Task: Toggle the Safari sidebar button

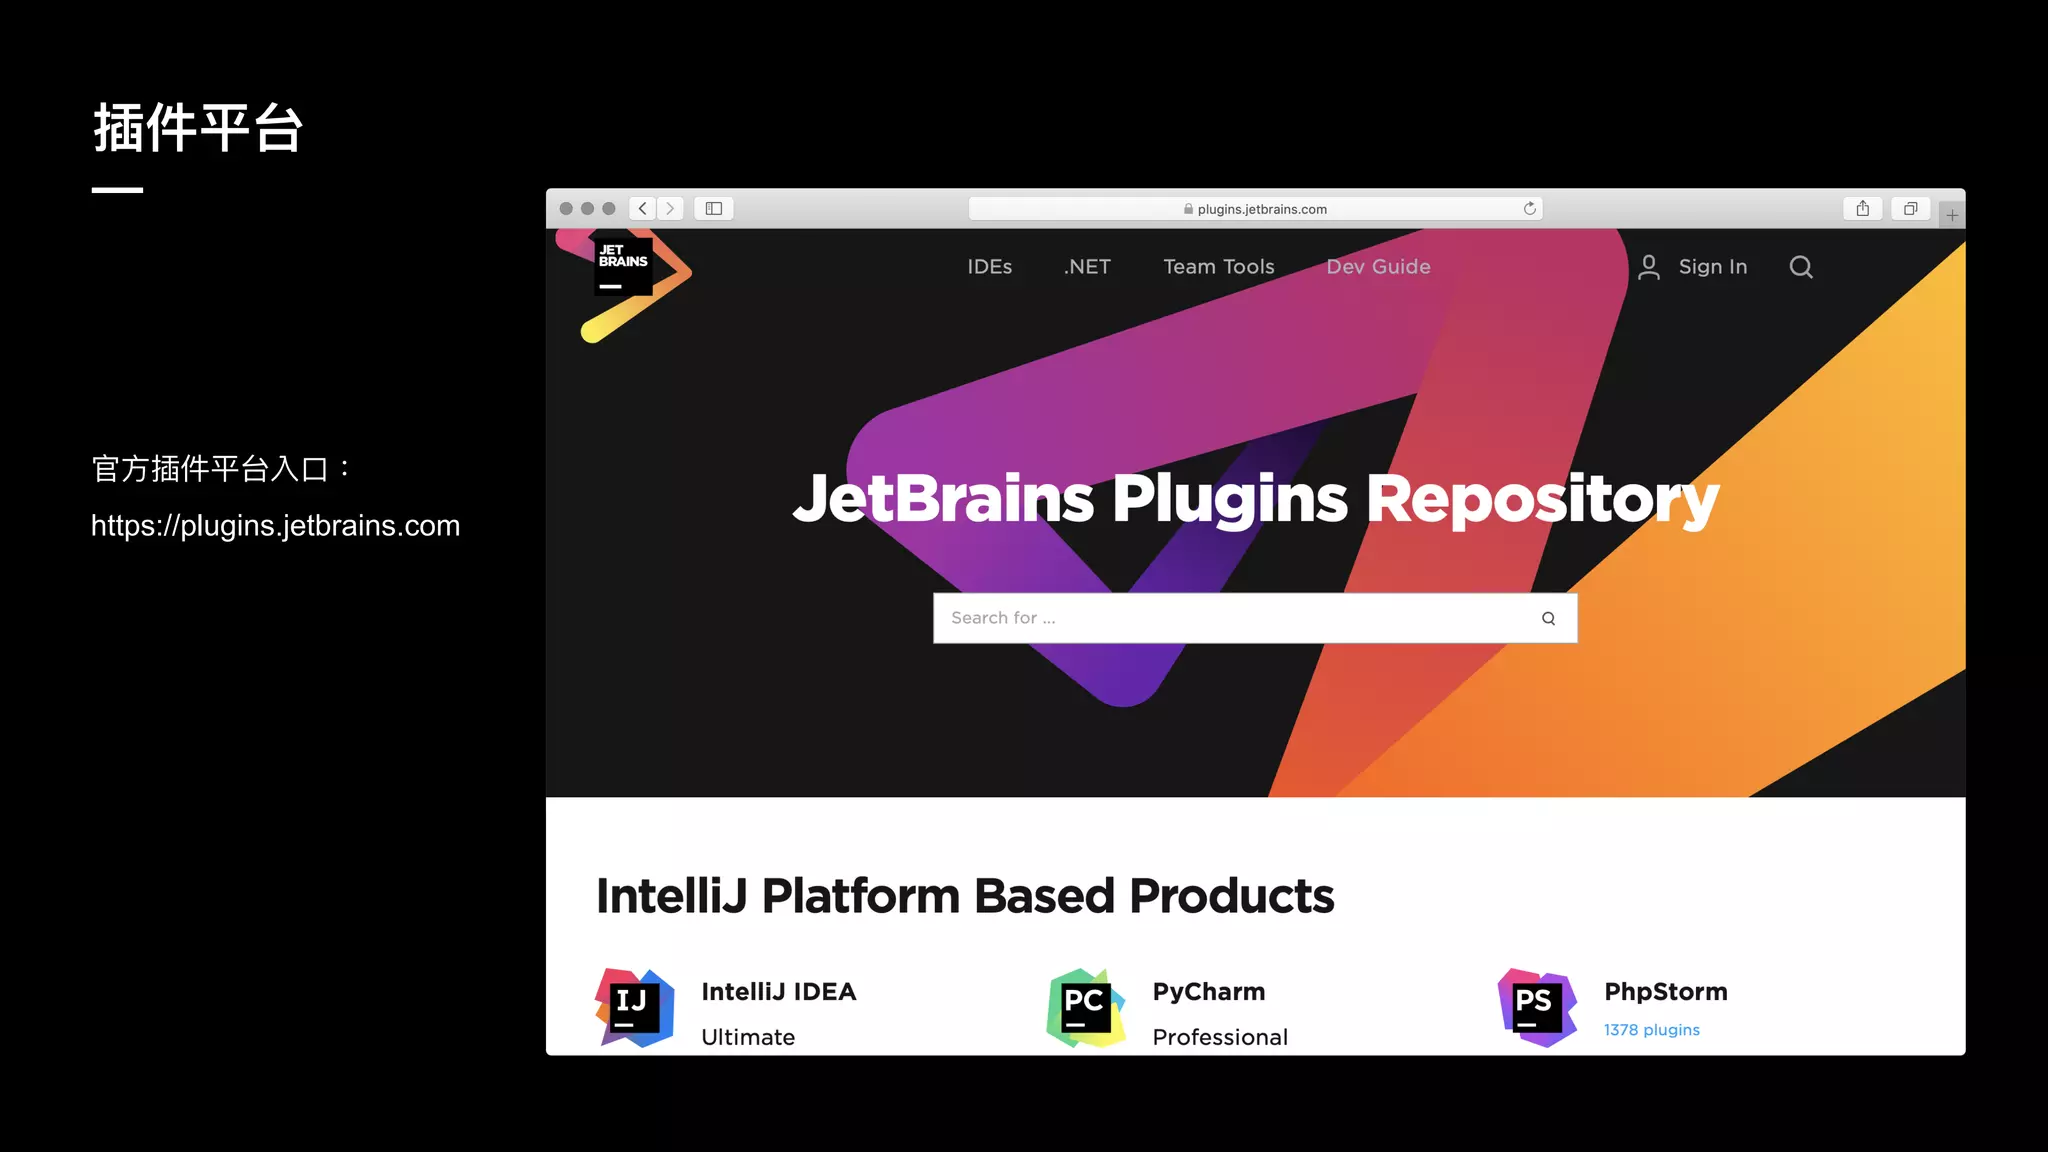Action: click(714, 208)
